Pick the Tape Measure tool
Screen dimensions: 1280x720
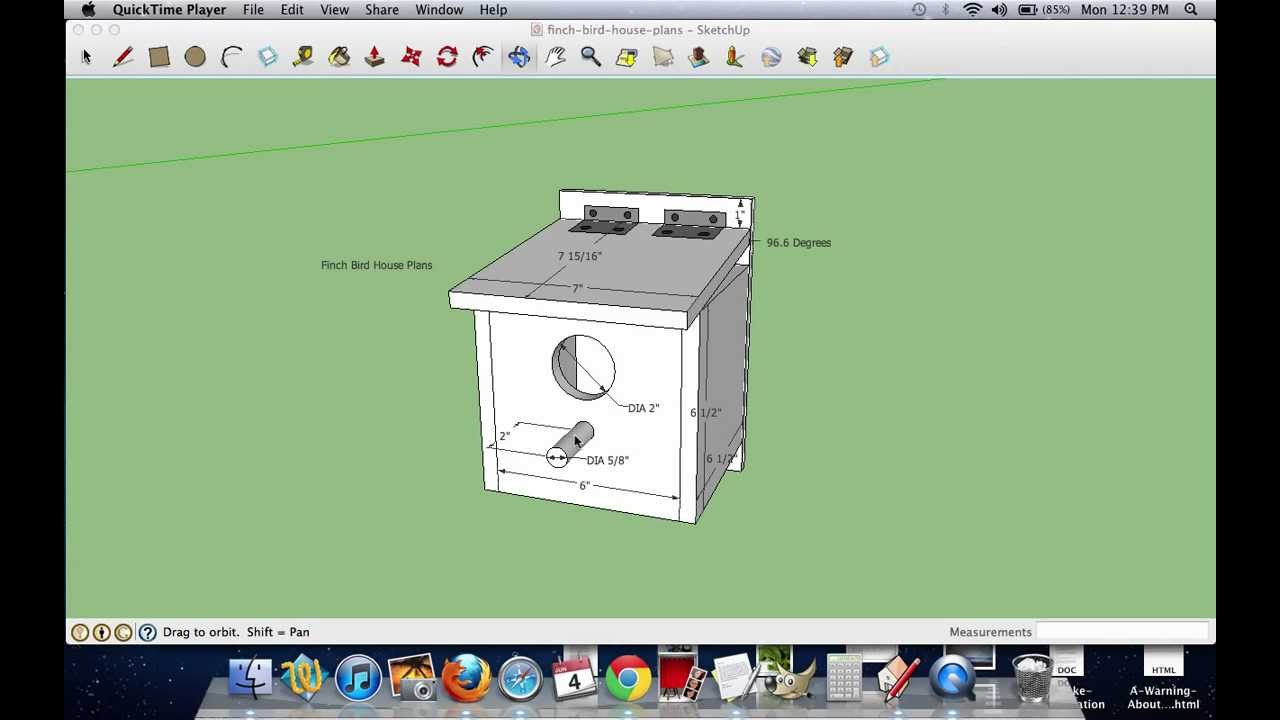[303, 57]
